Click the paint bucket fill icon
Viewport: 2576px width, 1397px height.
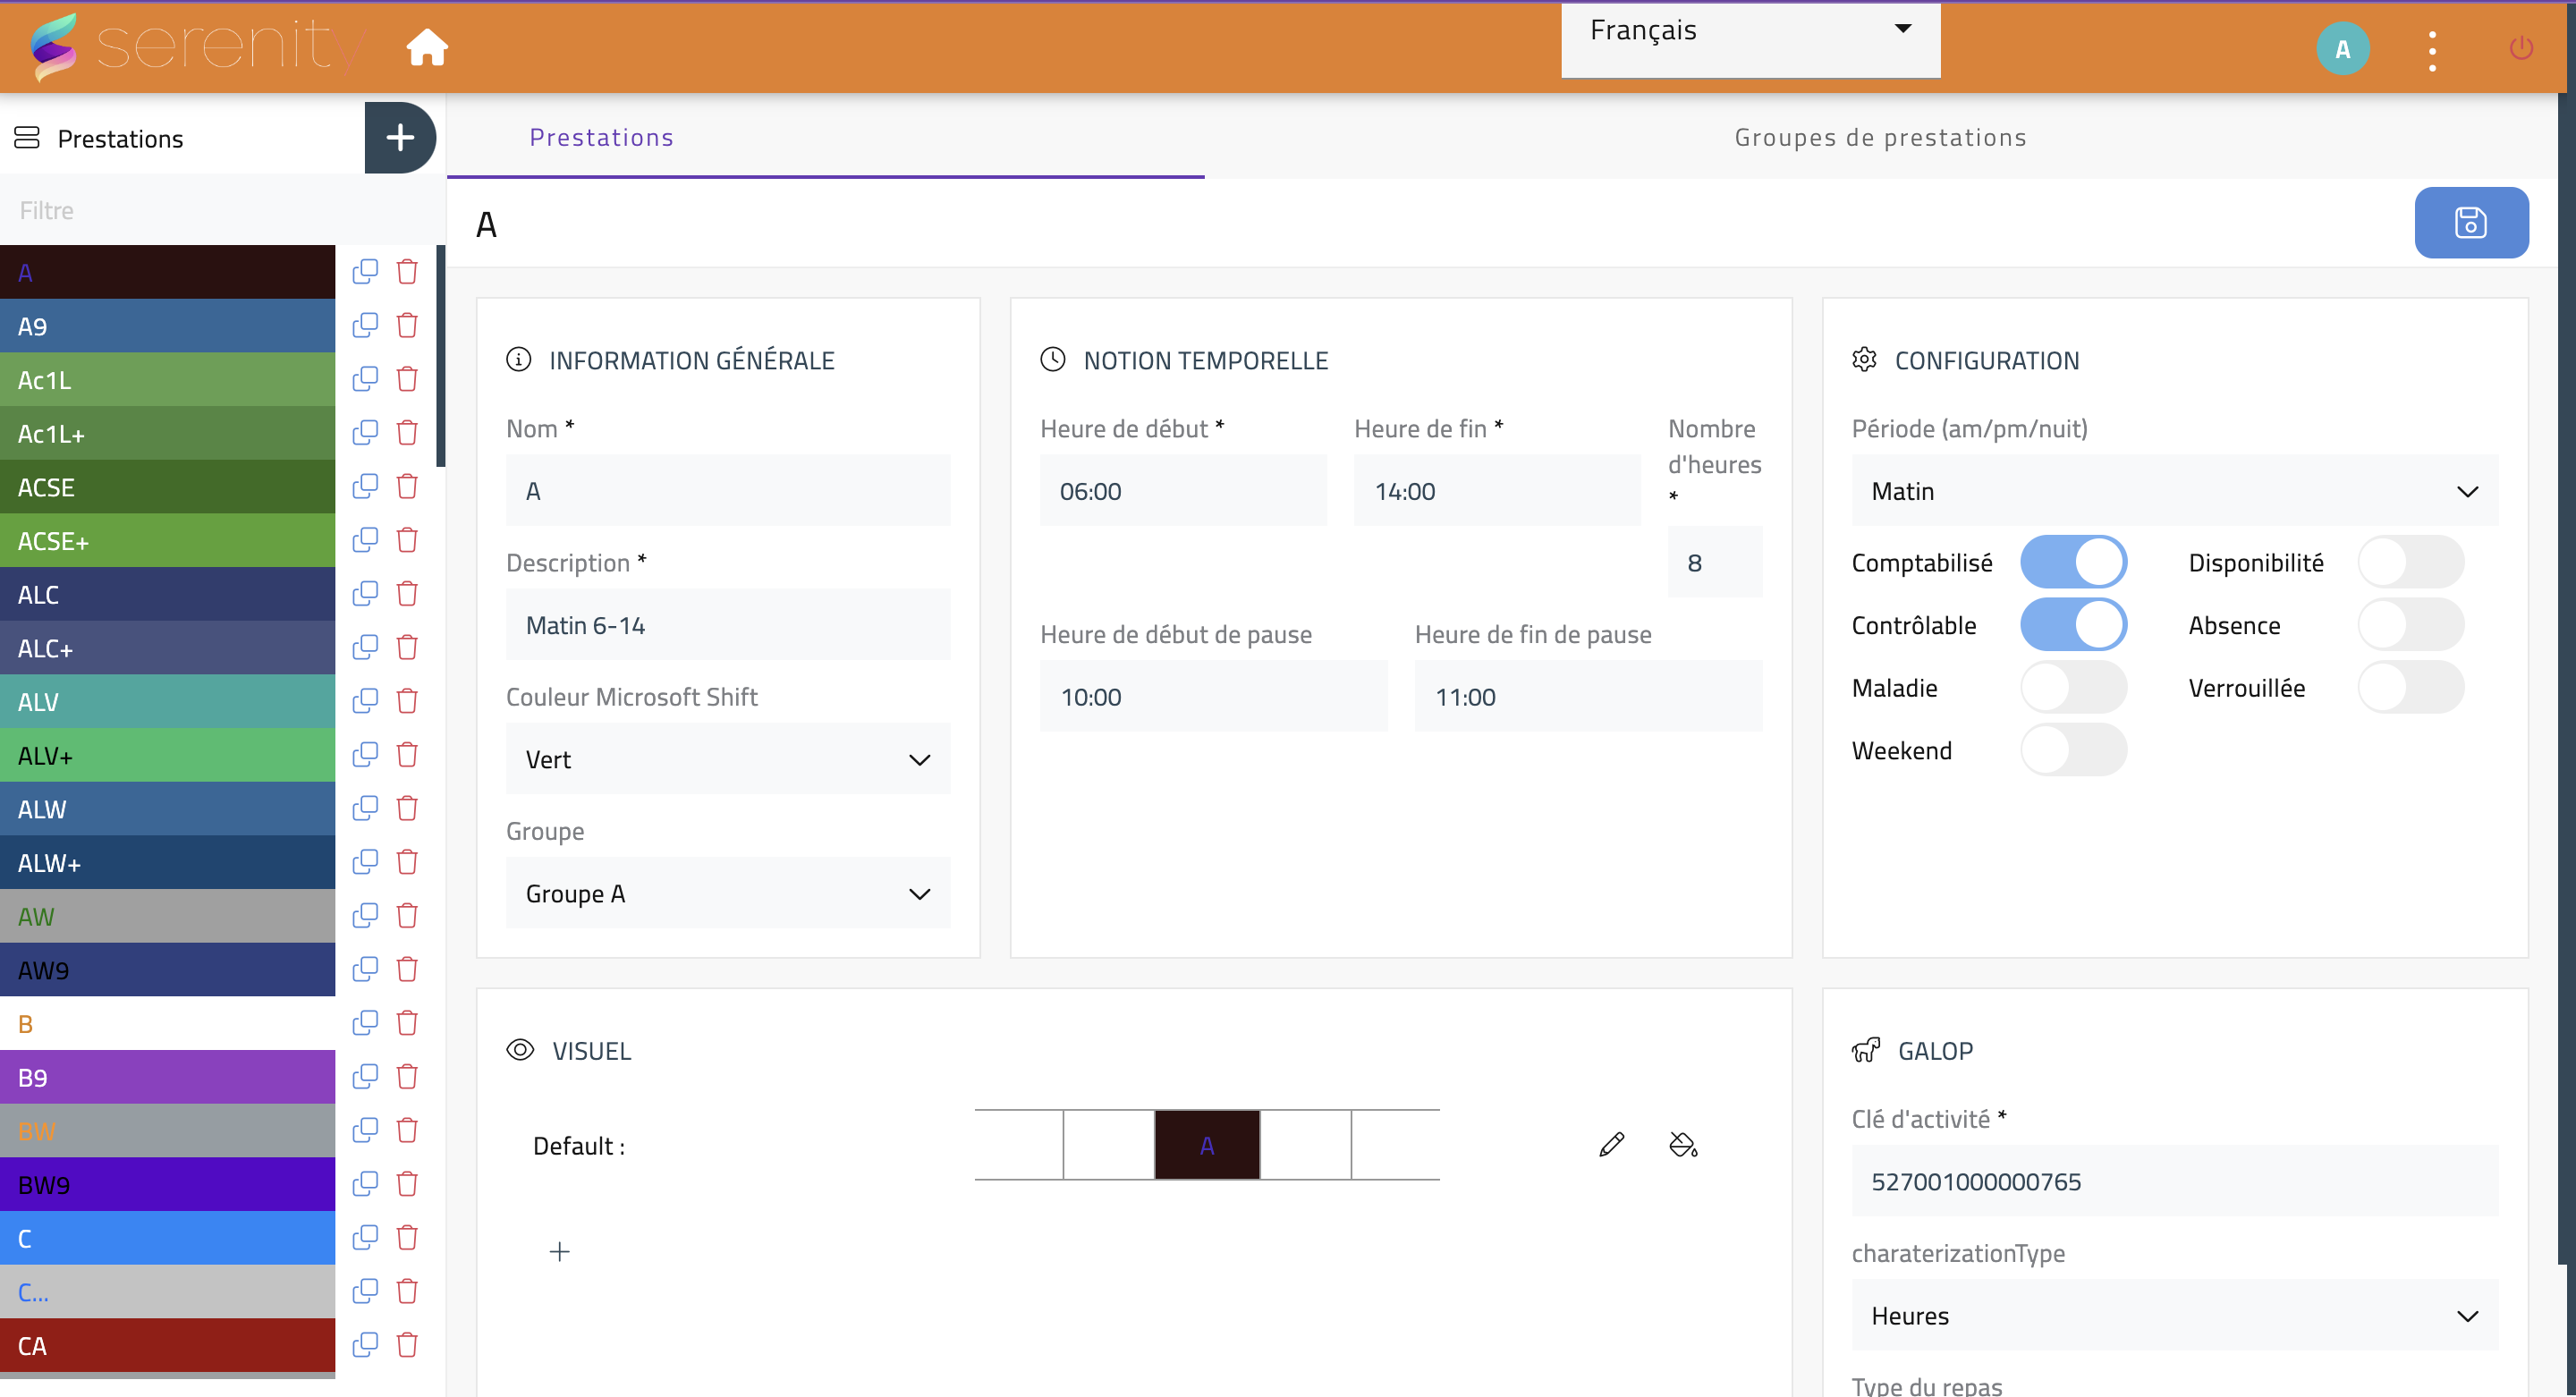pyautogui.click(x=1683, y=1145)
